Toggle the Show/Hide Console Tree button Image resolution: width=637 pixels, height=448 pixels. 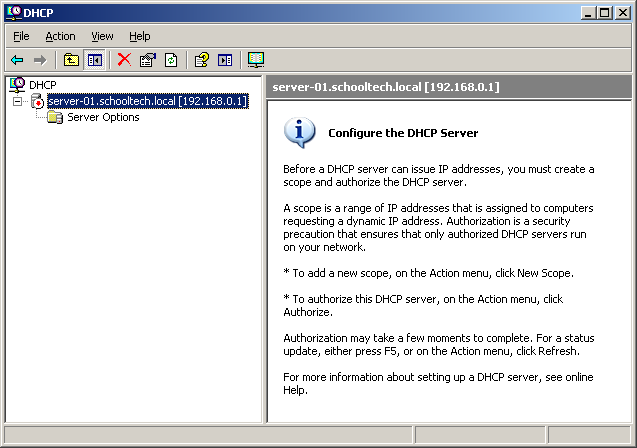(x=94, y=60)
